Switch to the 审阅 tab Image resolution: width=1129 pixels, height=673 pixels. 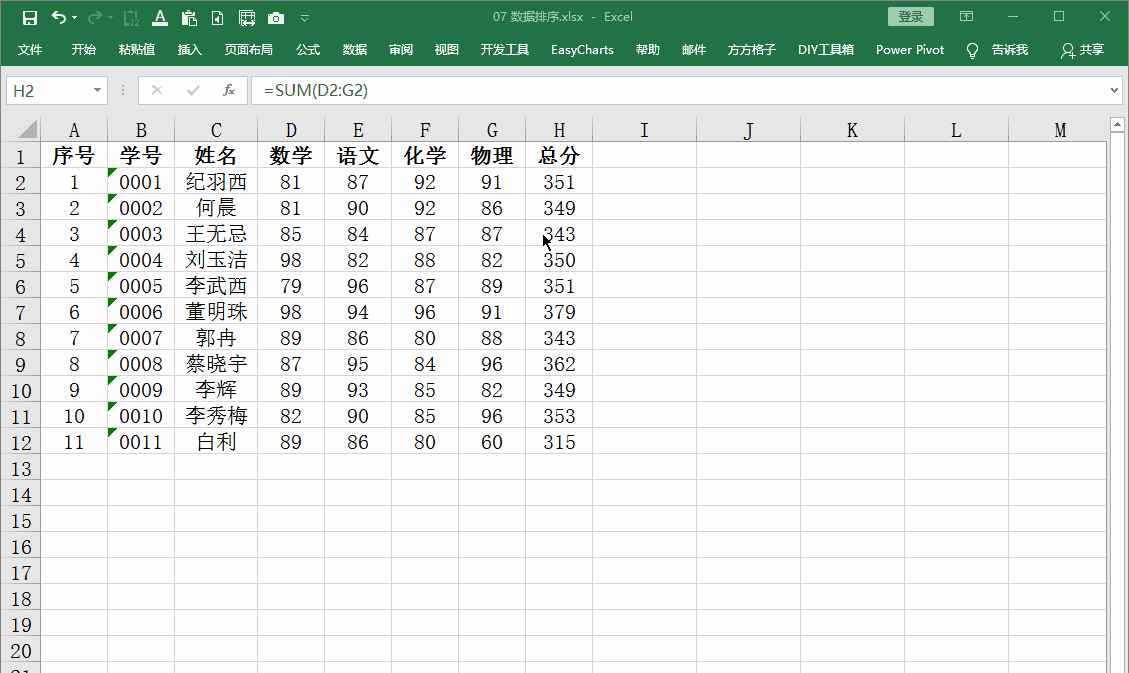point(400,50)
